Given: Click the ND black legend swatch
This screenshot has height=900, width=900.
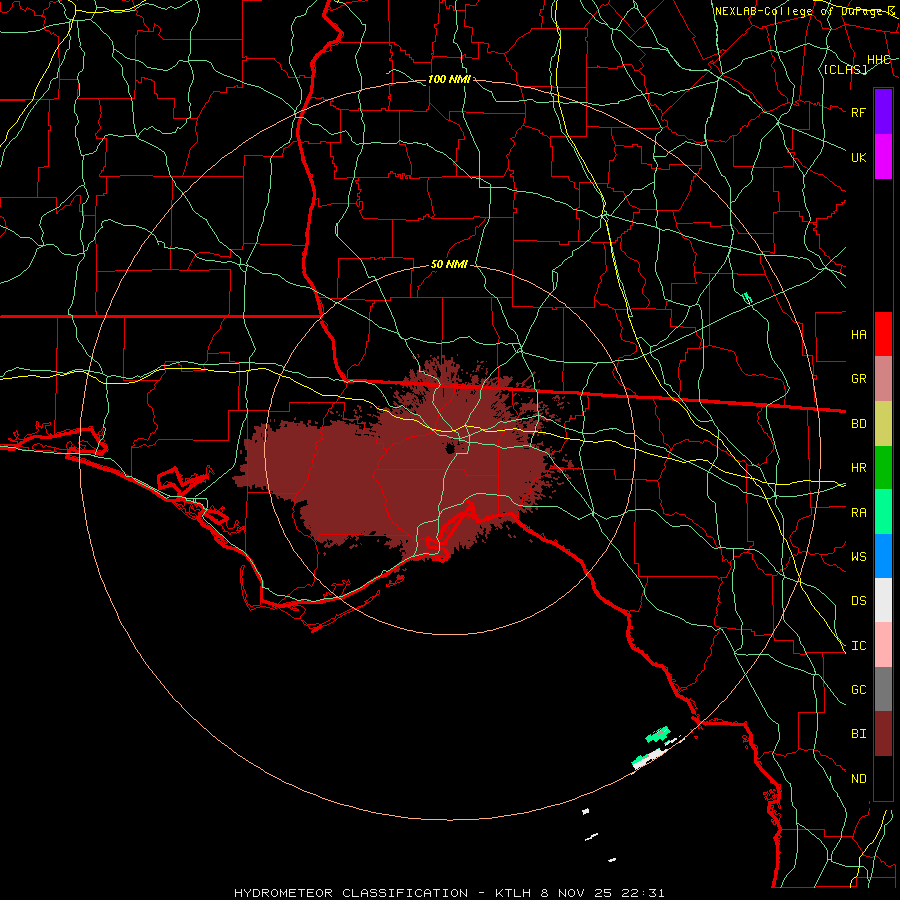Looking at the screenshot, I should 883,778.
